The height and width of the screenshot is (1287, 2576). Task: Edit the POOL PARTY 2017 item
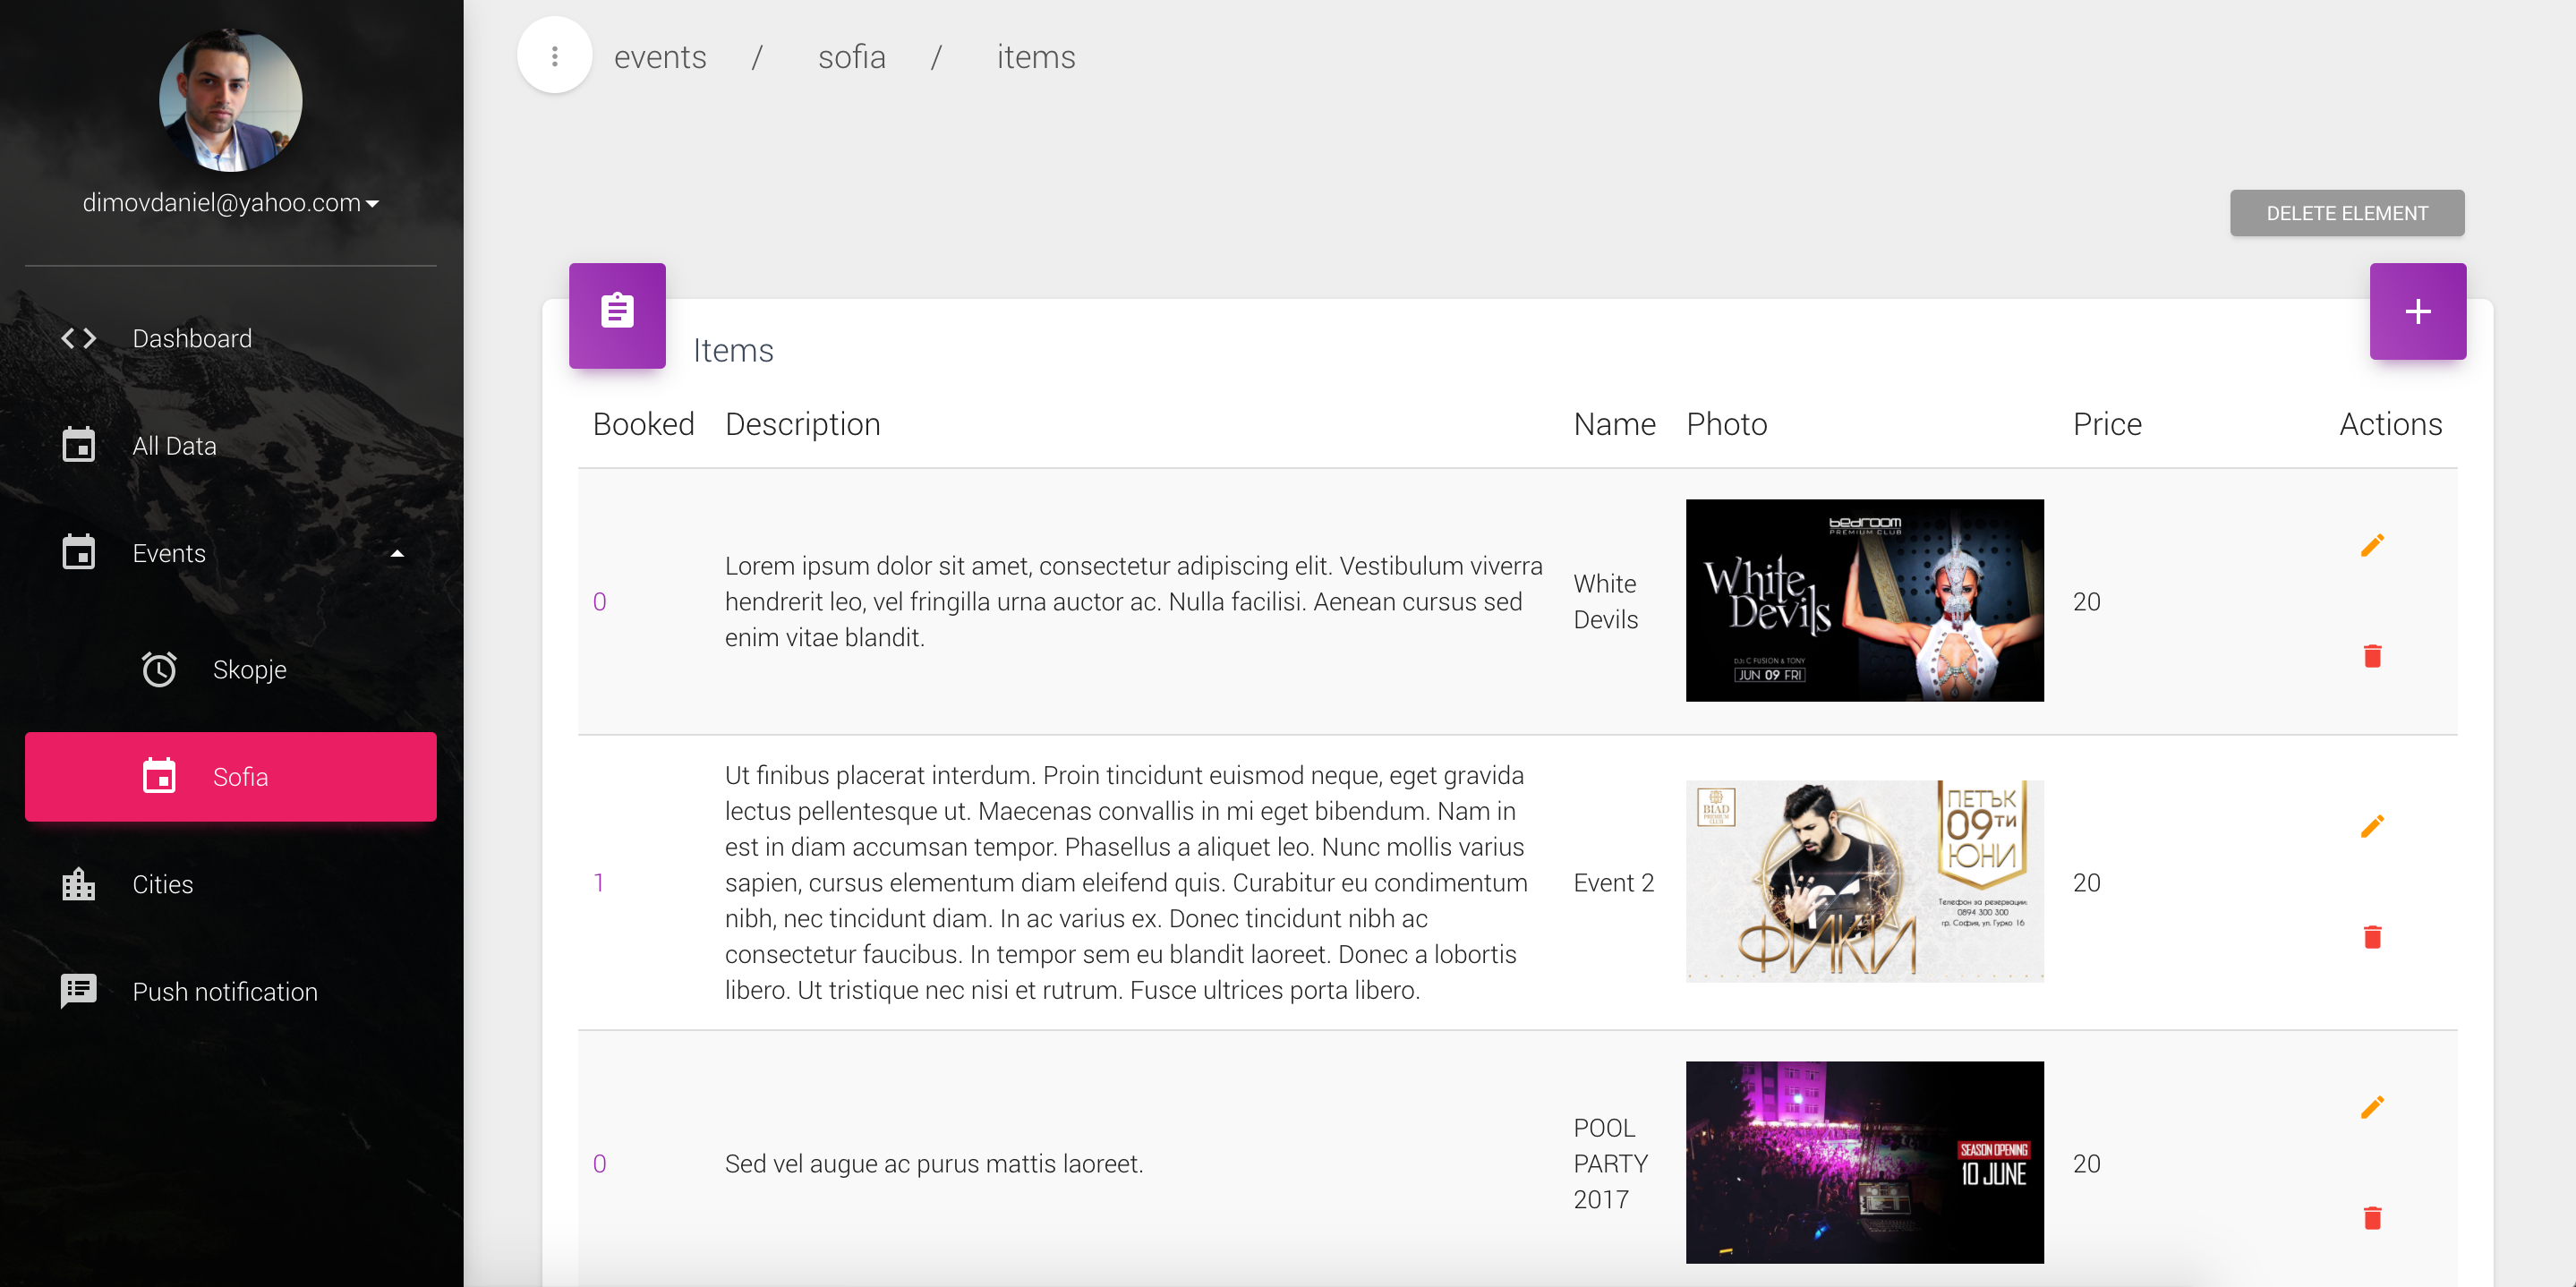tap(2372, 1107)
